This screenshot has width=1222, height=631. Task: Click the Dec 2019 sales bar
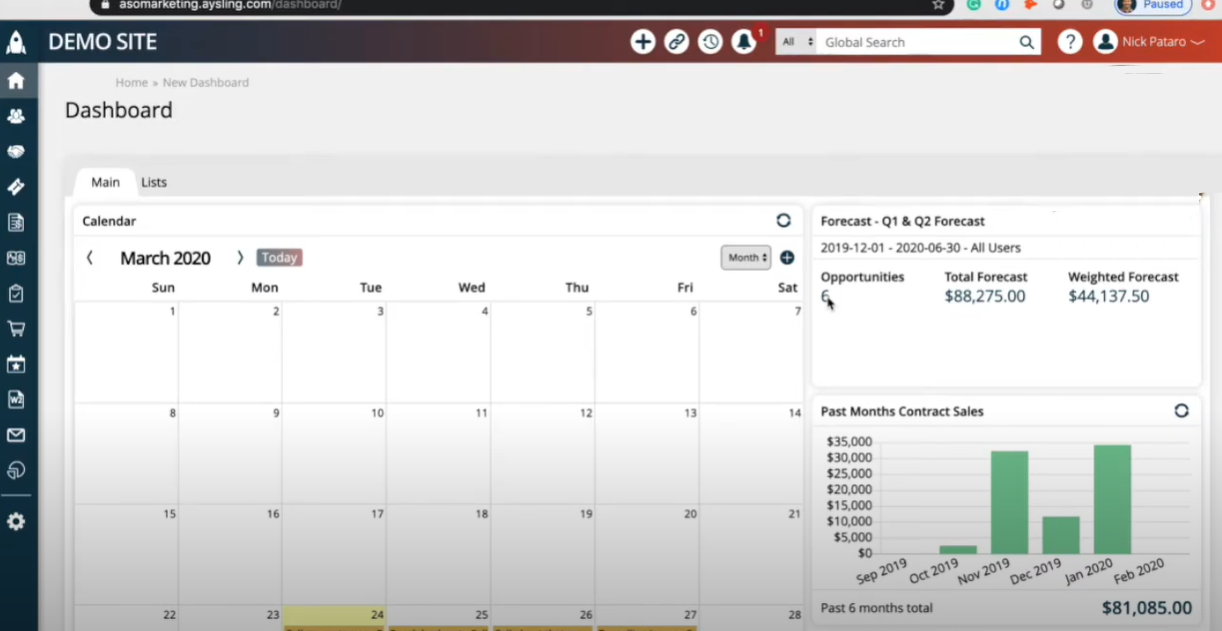[1061, 535]
